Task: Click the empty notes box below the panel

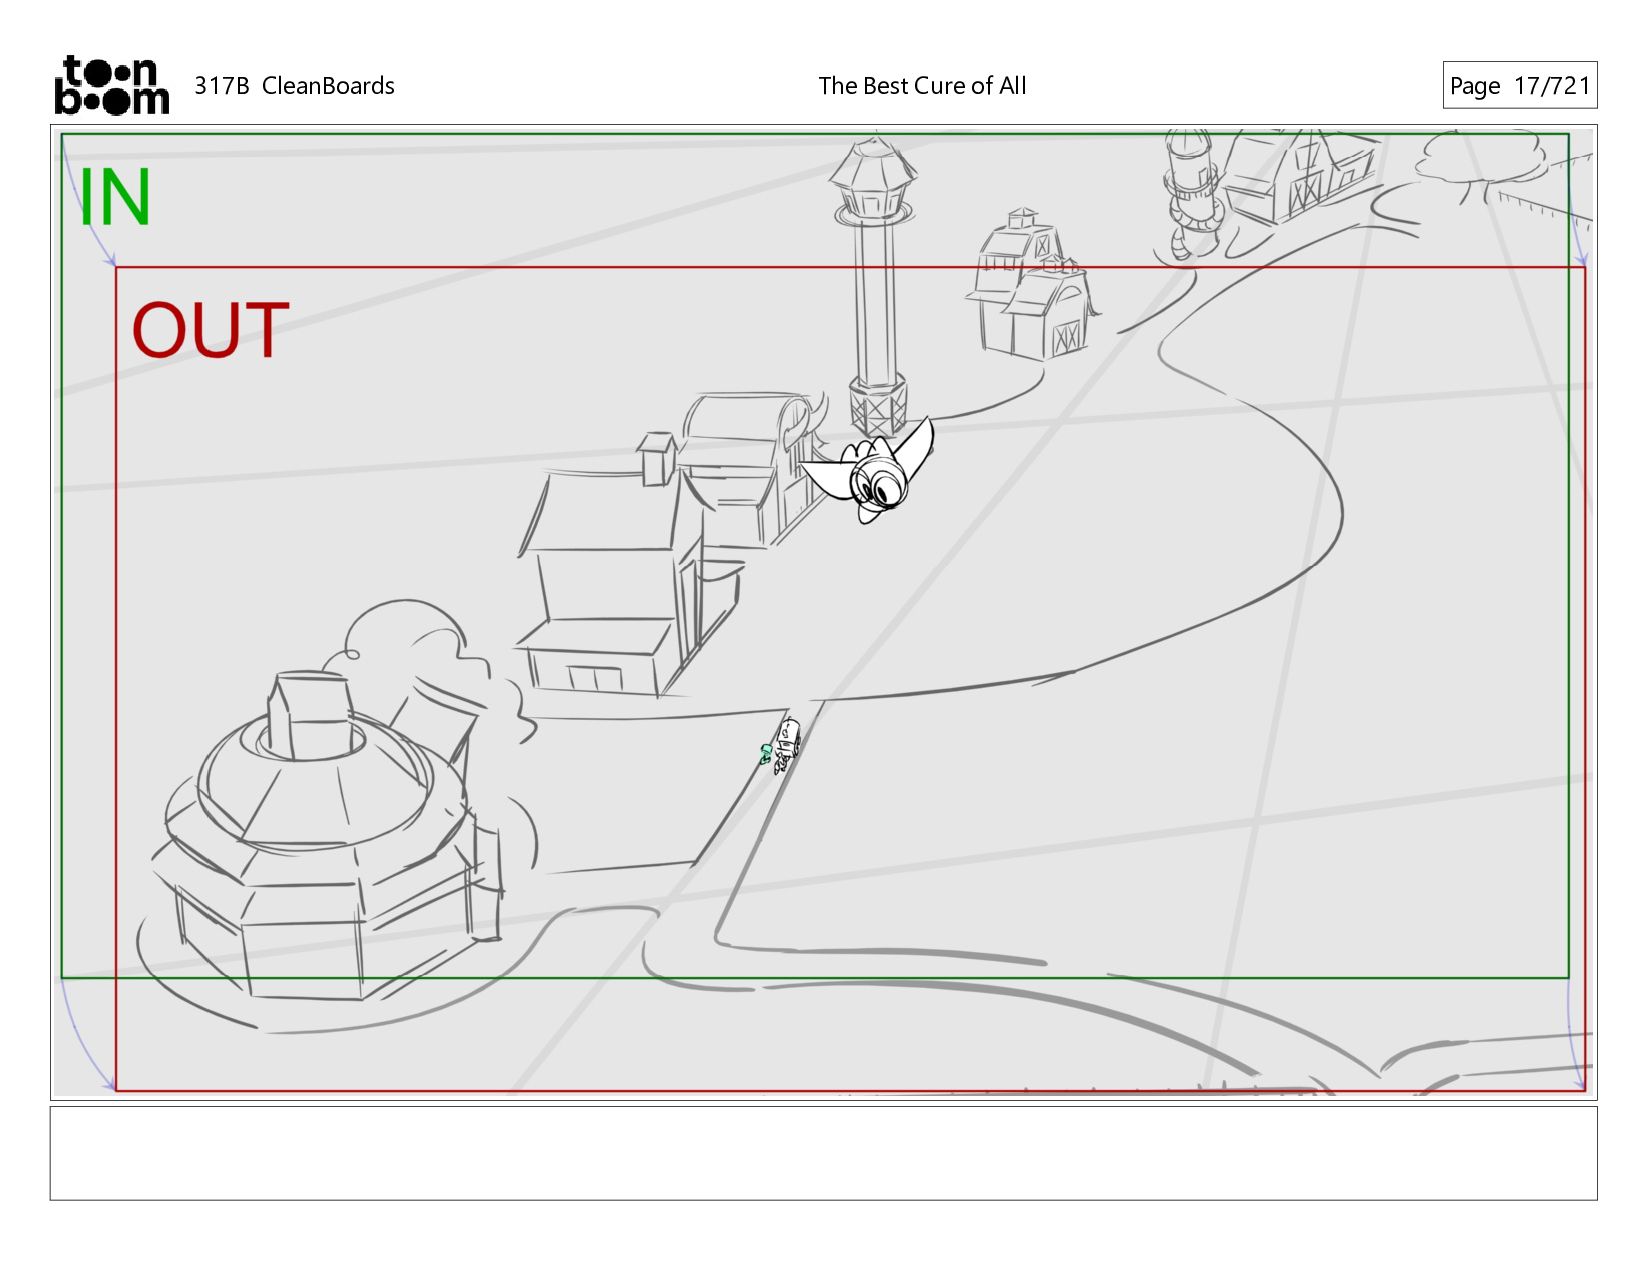Action: (823, 1153)
